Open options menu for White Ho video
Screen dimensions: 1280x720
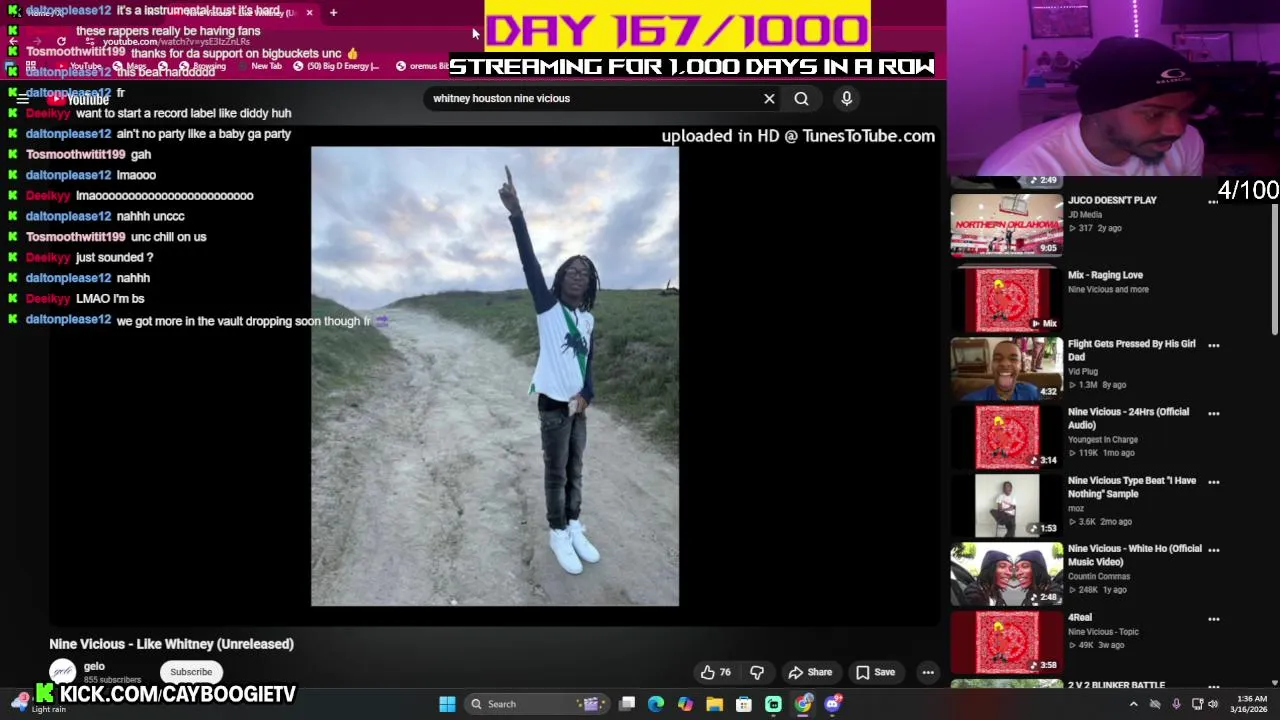tap(1213, 549)
